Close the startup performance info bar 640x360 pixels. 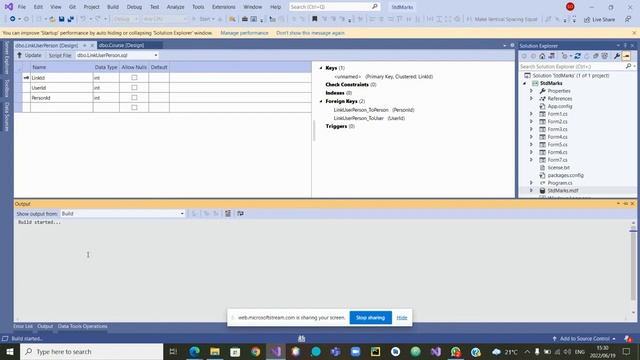click(634, 33)
